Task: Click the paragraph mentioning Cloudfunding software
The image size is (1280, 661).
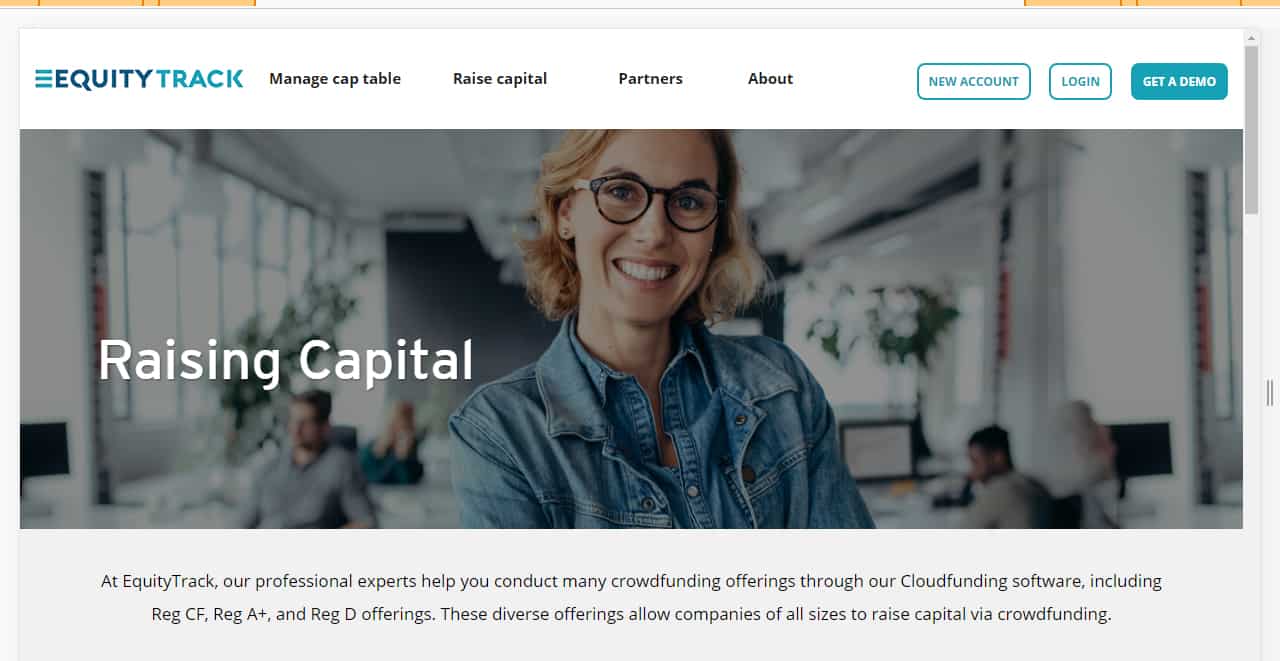Action: coord(631,597)
